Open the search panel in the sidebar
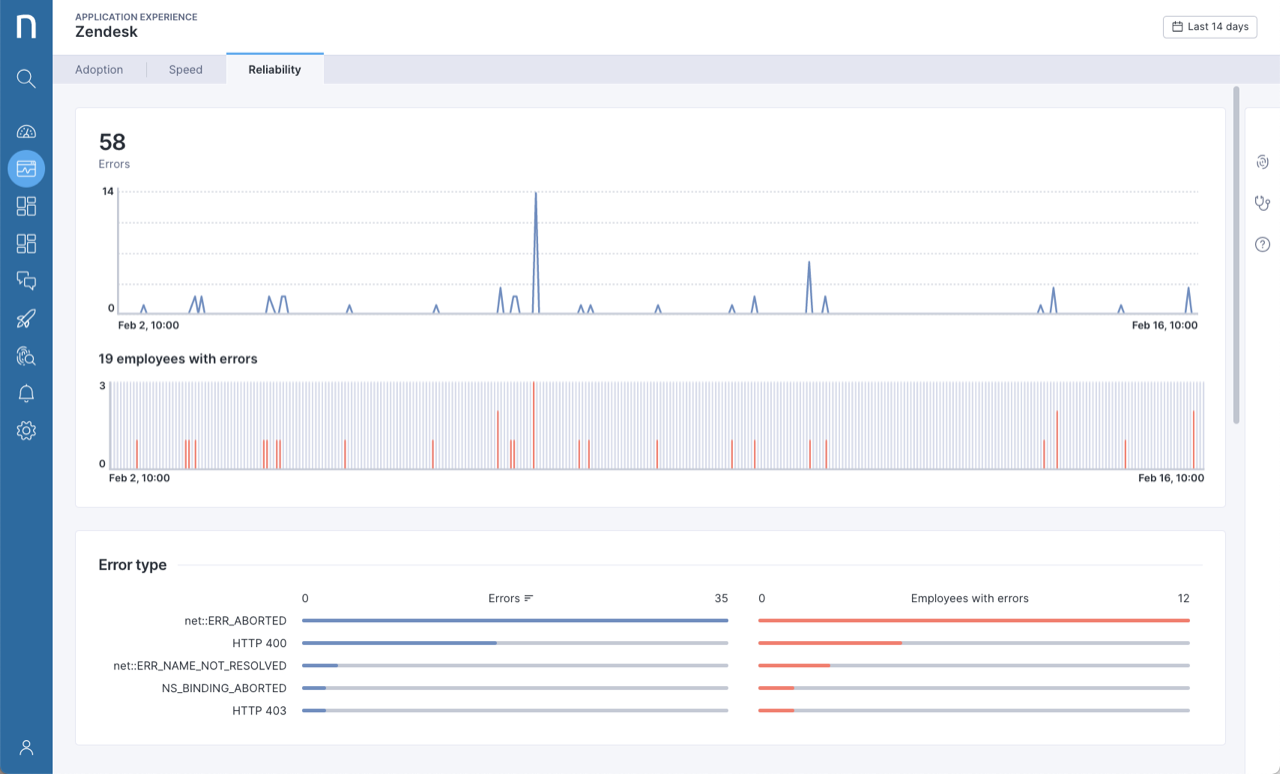This screenshot has width=1280, height=774. (x=26, y=78)
